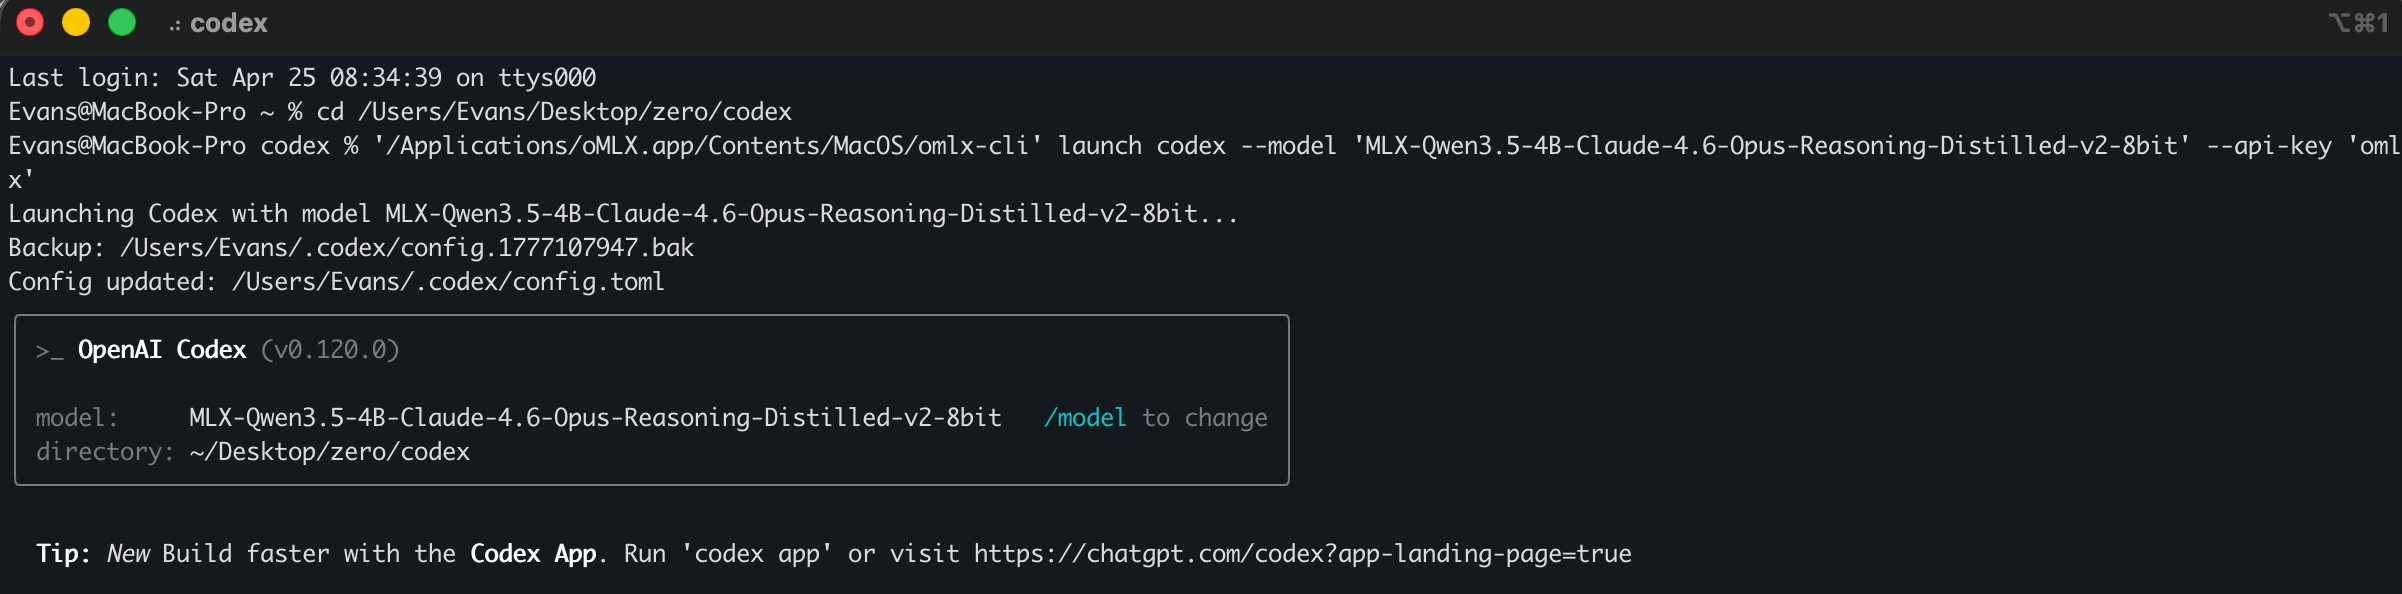
Task: Open the chatgpt.com/codex URL link
Action: click(1303, 553)
